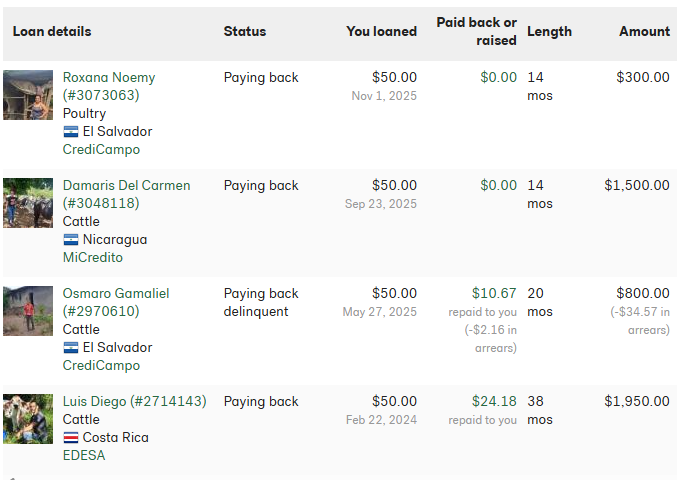Click the Amount column header

(x=644, y=31)
